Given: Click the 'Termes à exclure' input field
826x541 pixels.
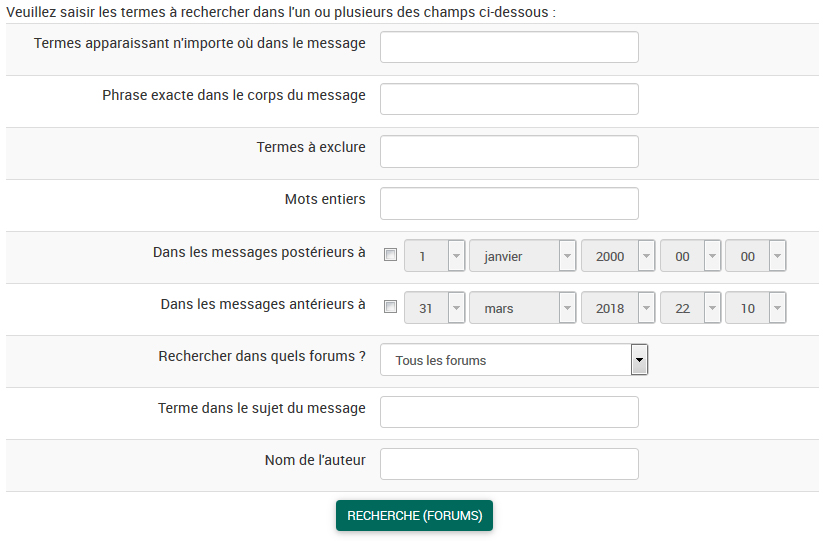Looking at the screenshot, I should [x=509, y=151].
